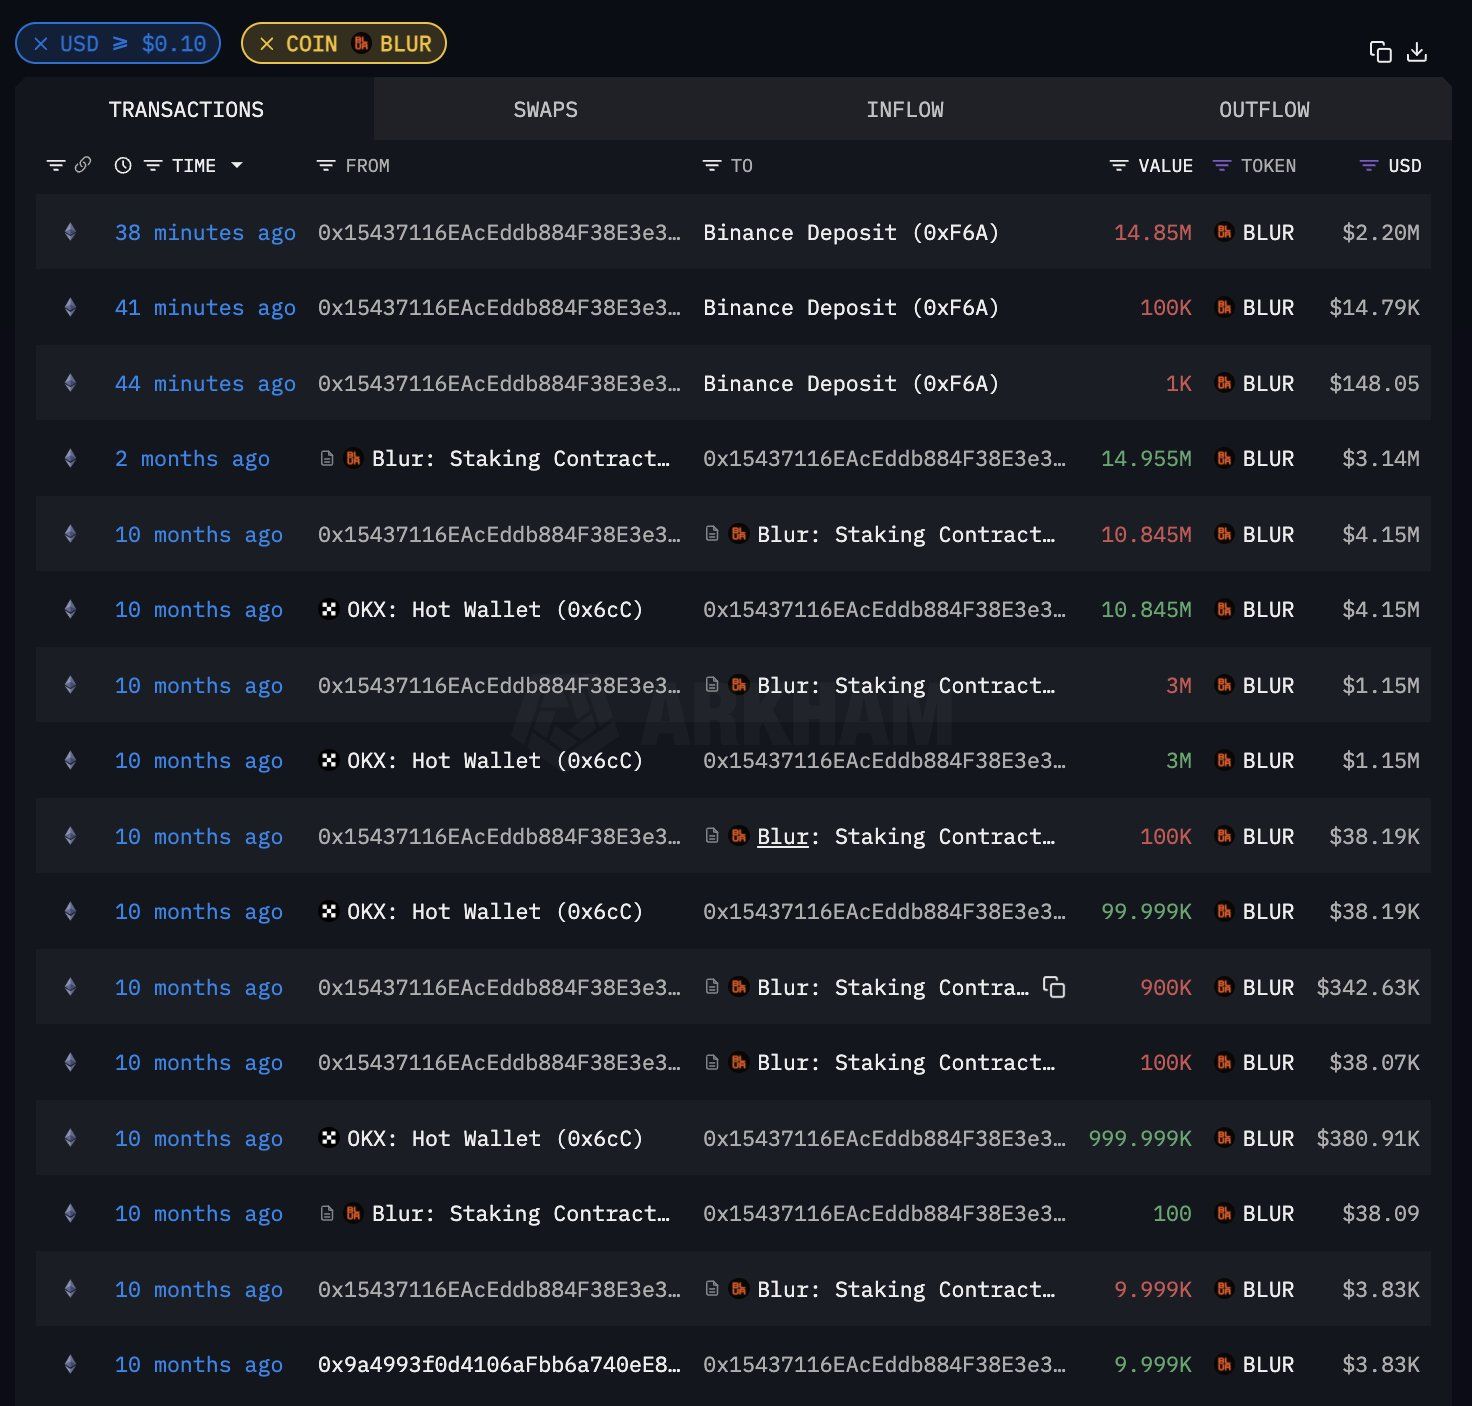Screen dimensions: 1472x1406
Task: Click the download icon in the top right
Action: click(x=1417, y=51)
